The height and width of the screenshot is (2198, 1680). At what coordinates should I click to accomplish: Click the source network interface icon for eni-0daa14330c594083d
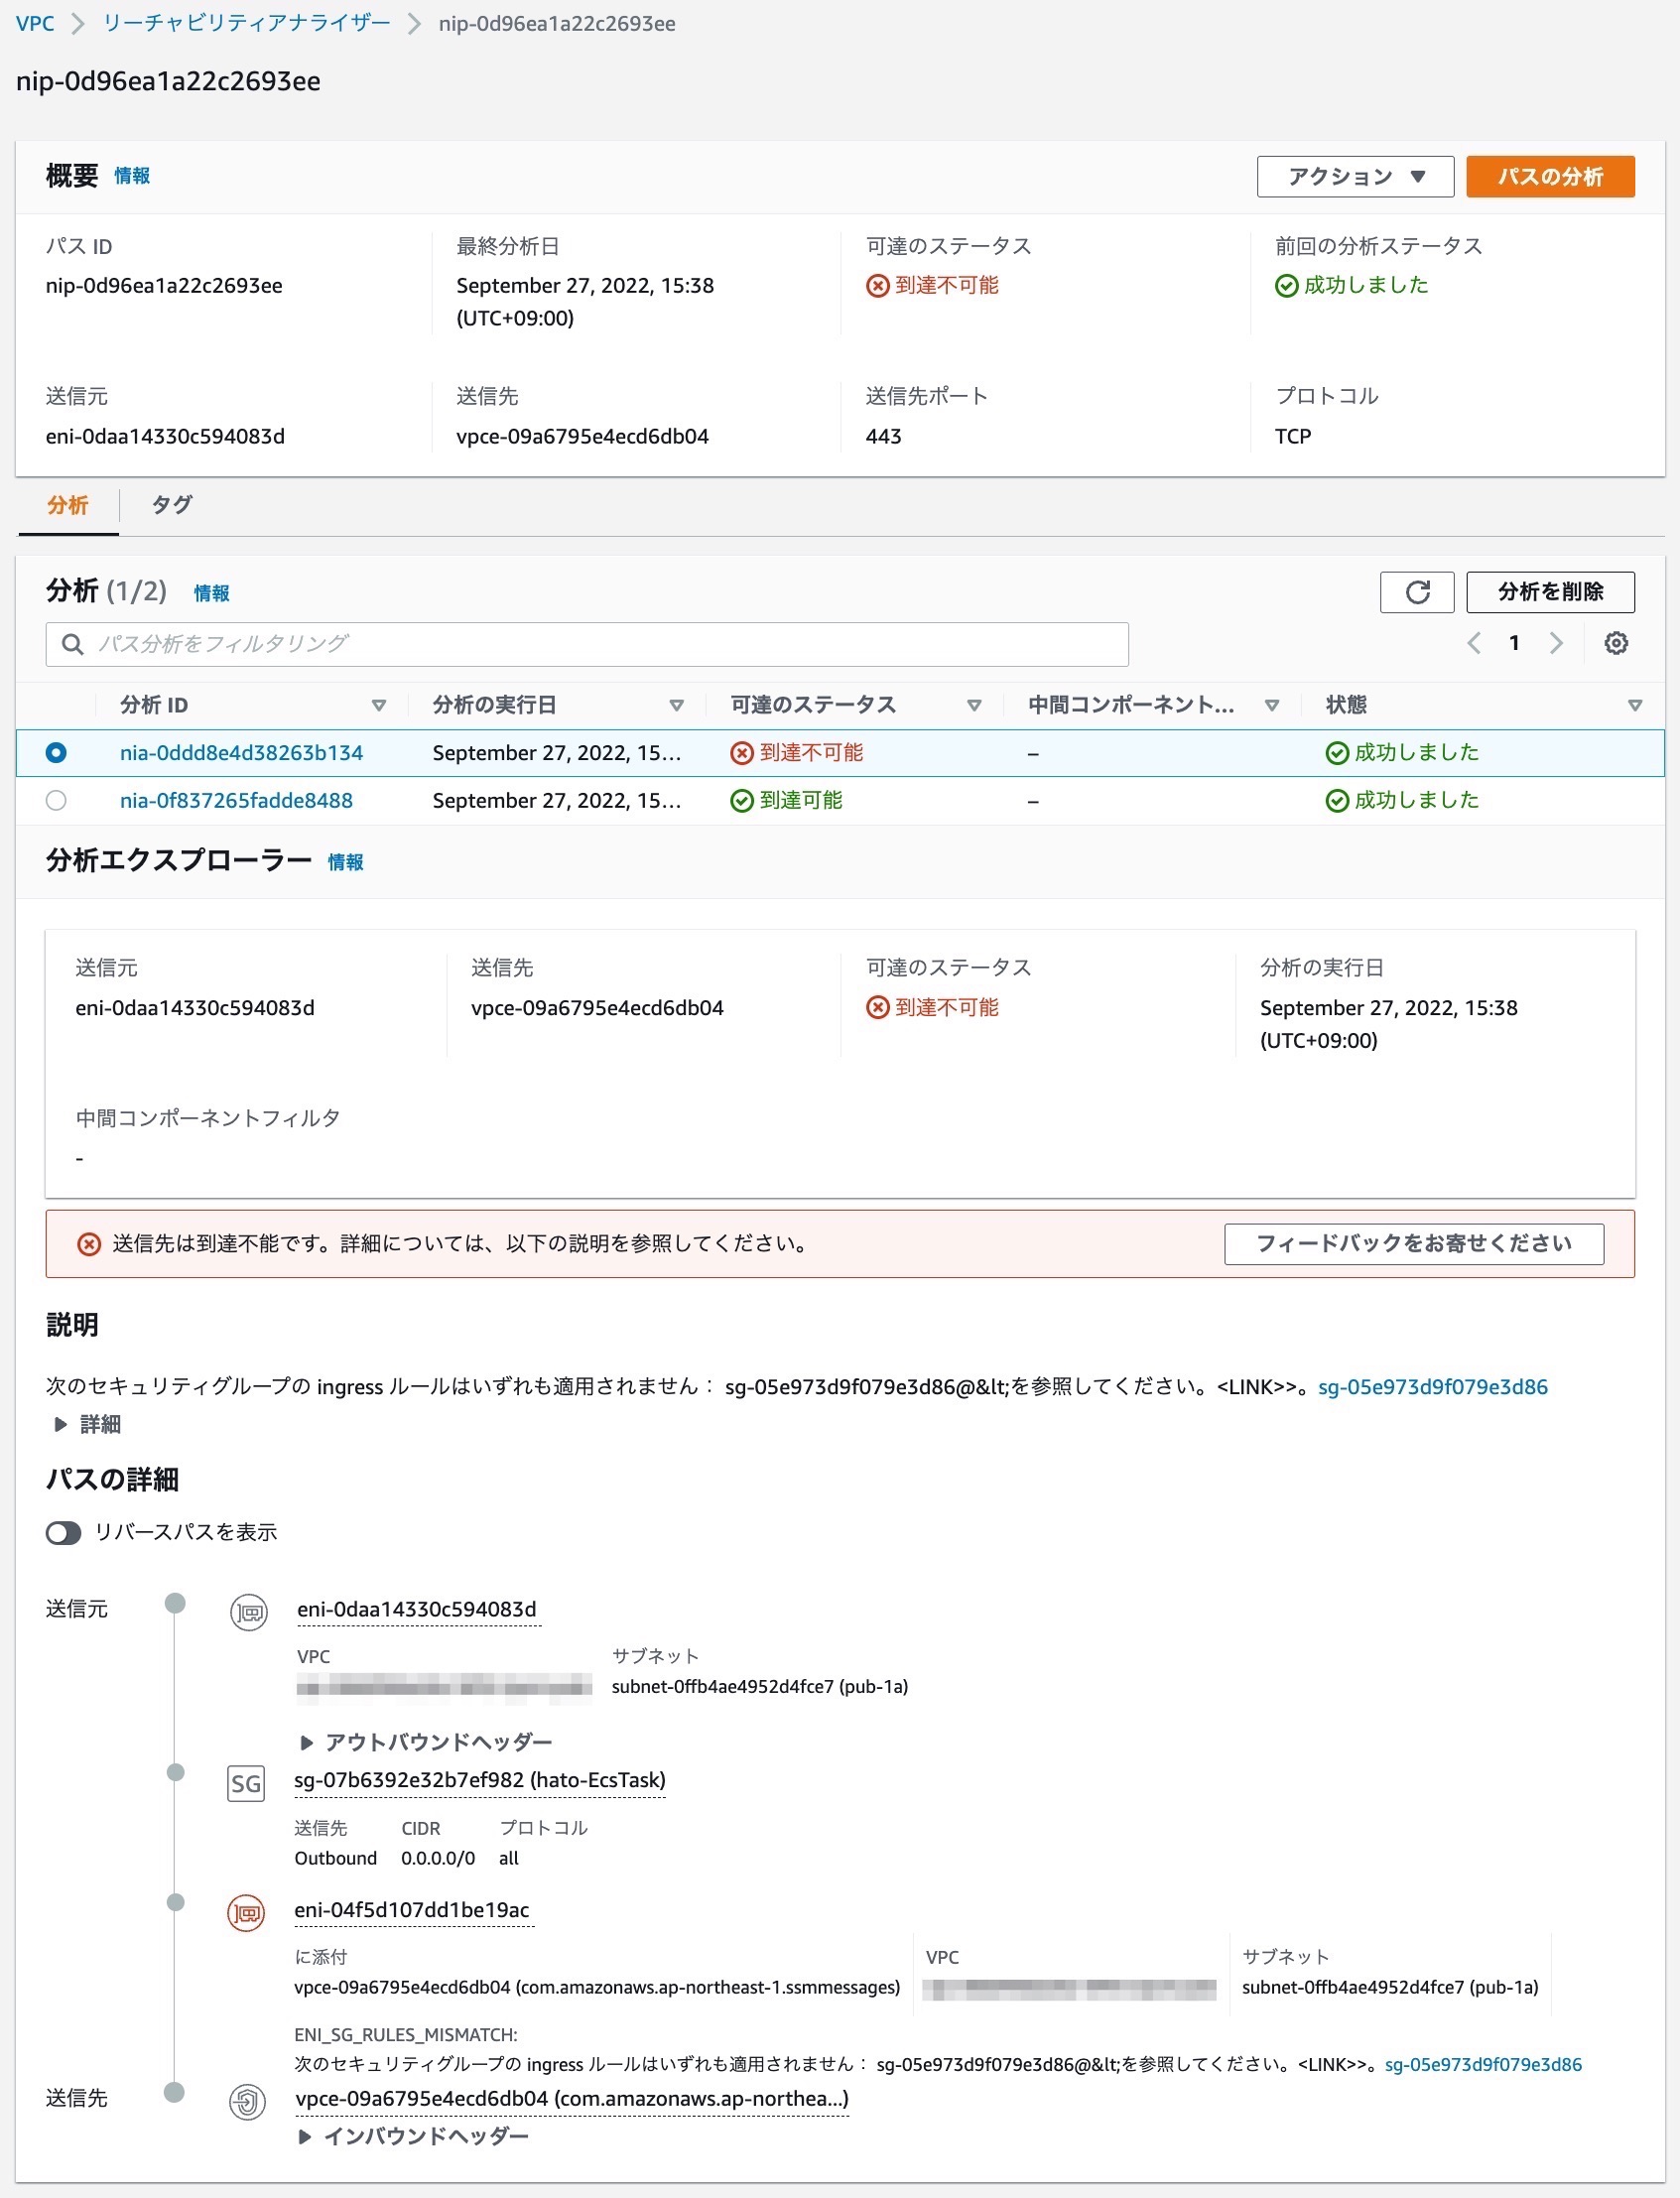(249, 1612)
